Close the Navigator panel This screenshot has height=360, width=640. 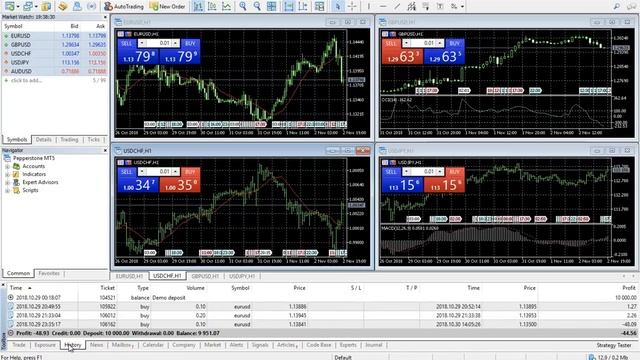105,151
